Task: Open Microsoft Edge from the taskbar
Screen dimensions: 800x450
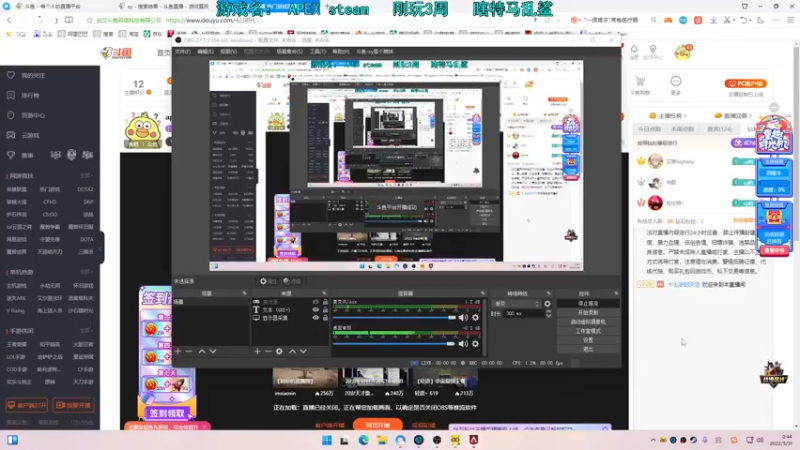Action: [363, 440]
